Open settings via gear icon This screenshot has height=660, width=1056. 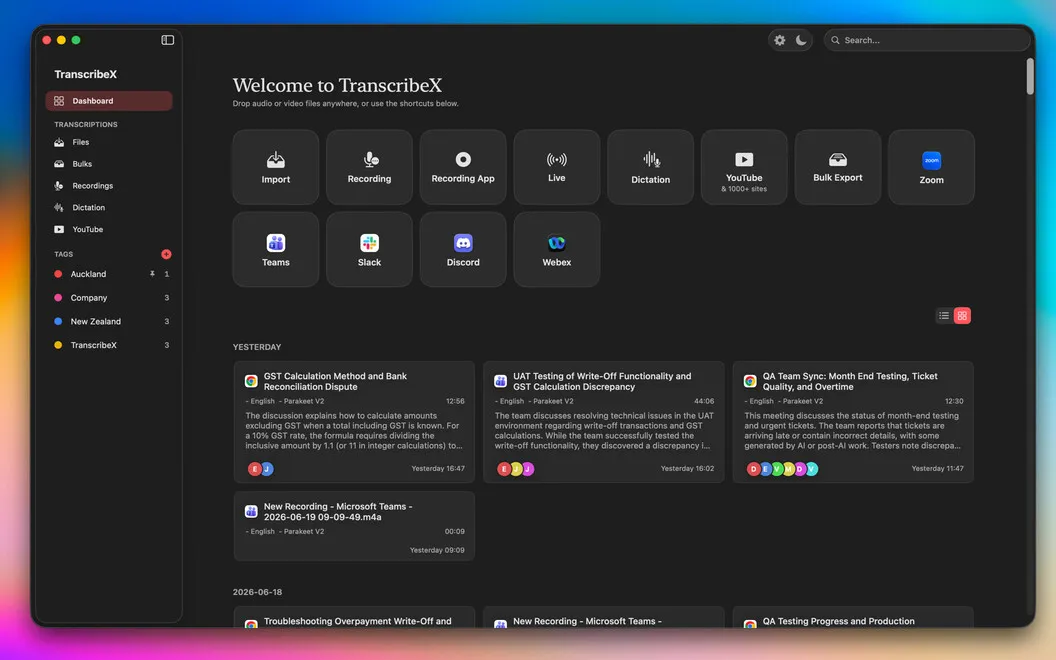click(x=780, y=40)
